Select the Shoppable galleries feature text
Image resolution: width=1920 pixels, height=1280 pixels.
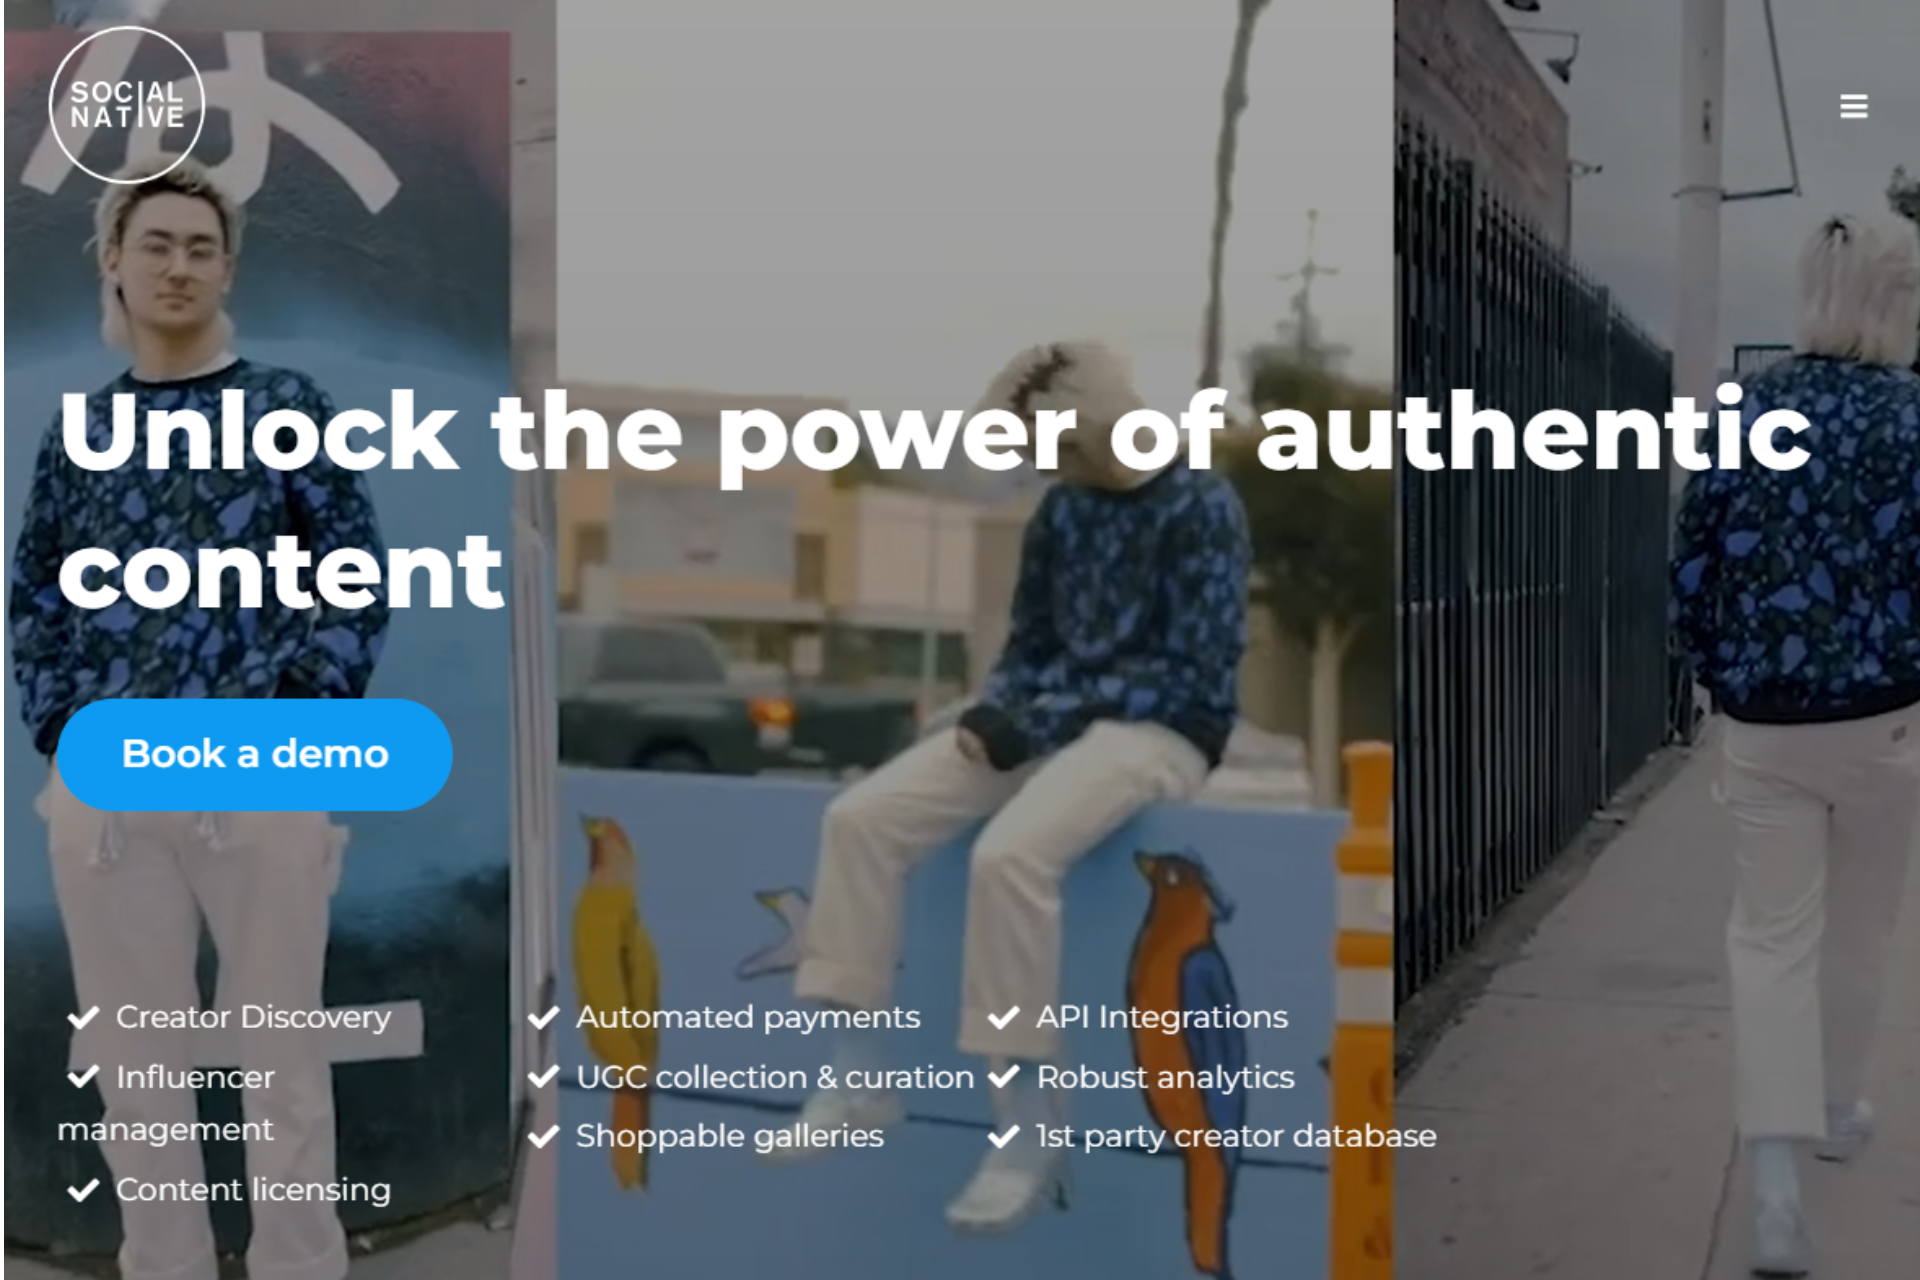pyautogui.click(x=730, y=1137)
